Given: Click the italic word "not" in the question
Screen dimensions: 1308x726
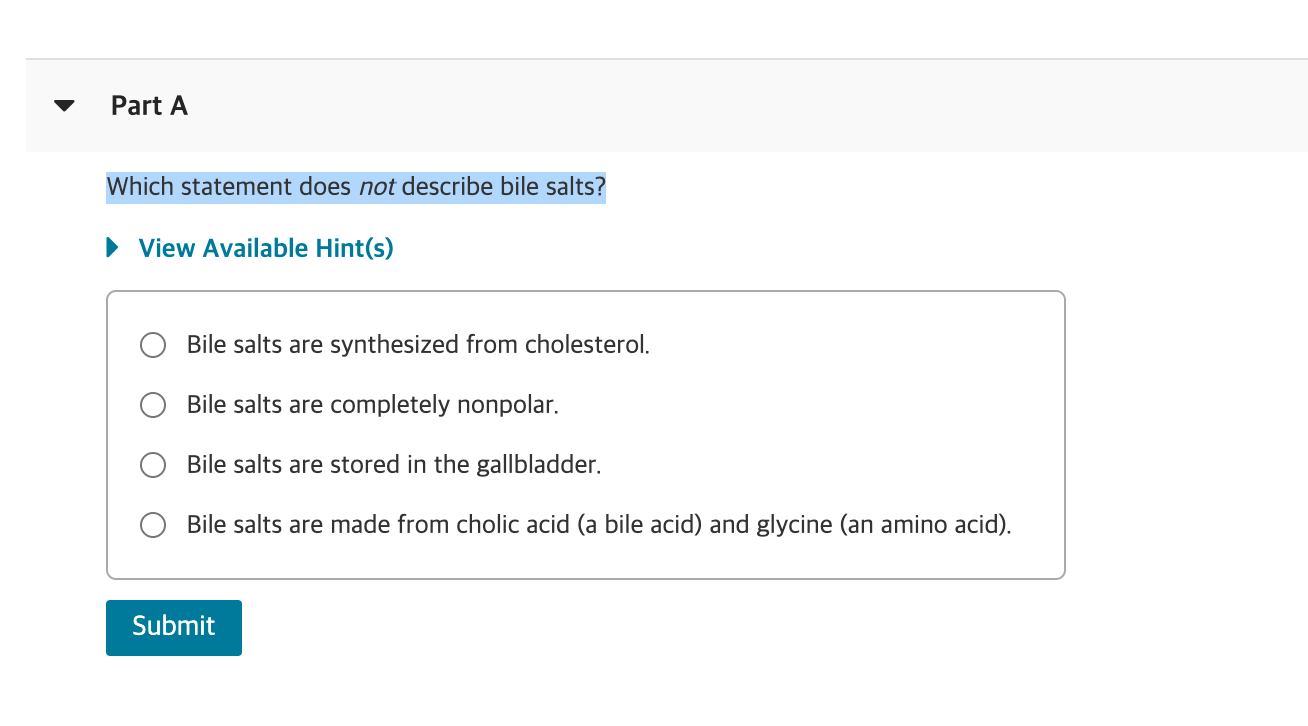Looking at the screenshot, I should pyautogui.click(x=376, y=187).
